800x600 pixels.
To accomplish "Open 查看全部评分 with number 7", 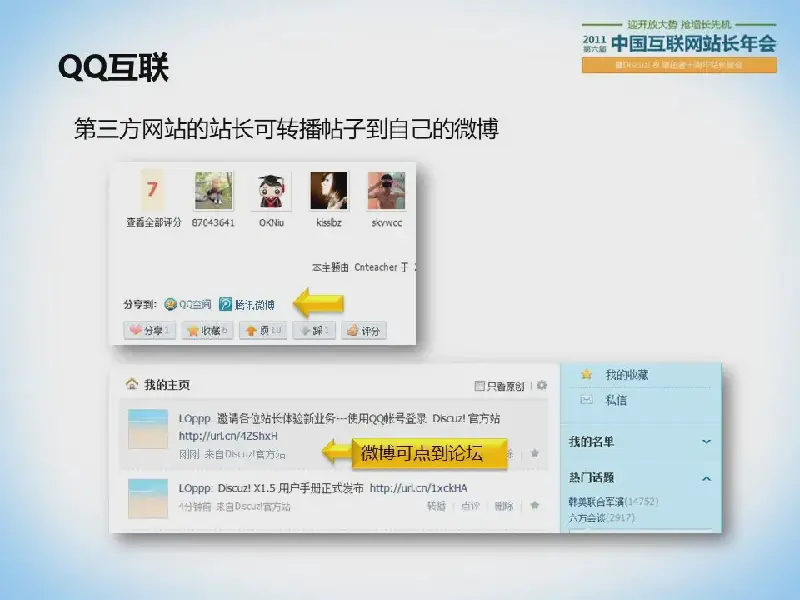I will click(153, 199).
